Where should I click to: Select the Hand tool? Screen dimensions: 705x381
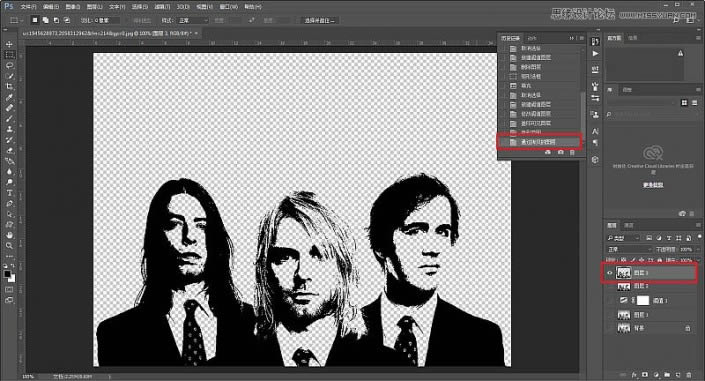(x=9, y=235)
